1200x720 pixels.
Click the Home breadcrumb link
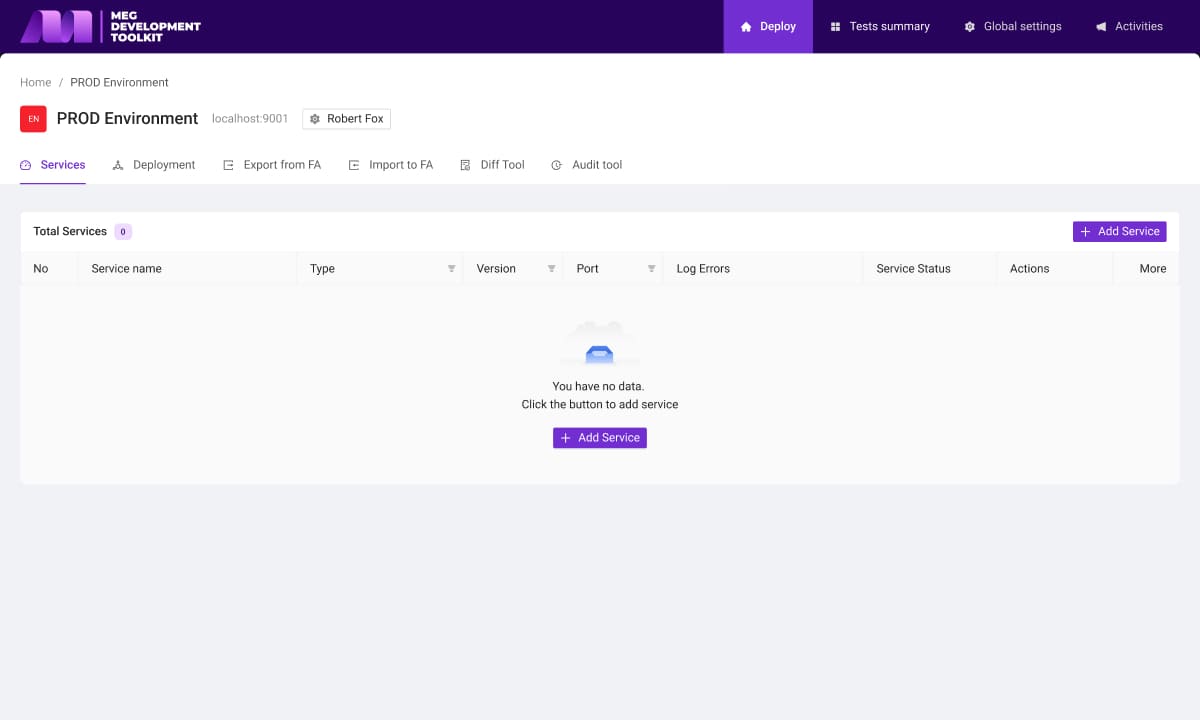click(35, 82)
